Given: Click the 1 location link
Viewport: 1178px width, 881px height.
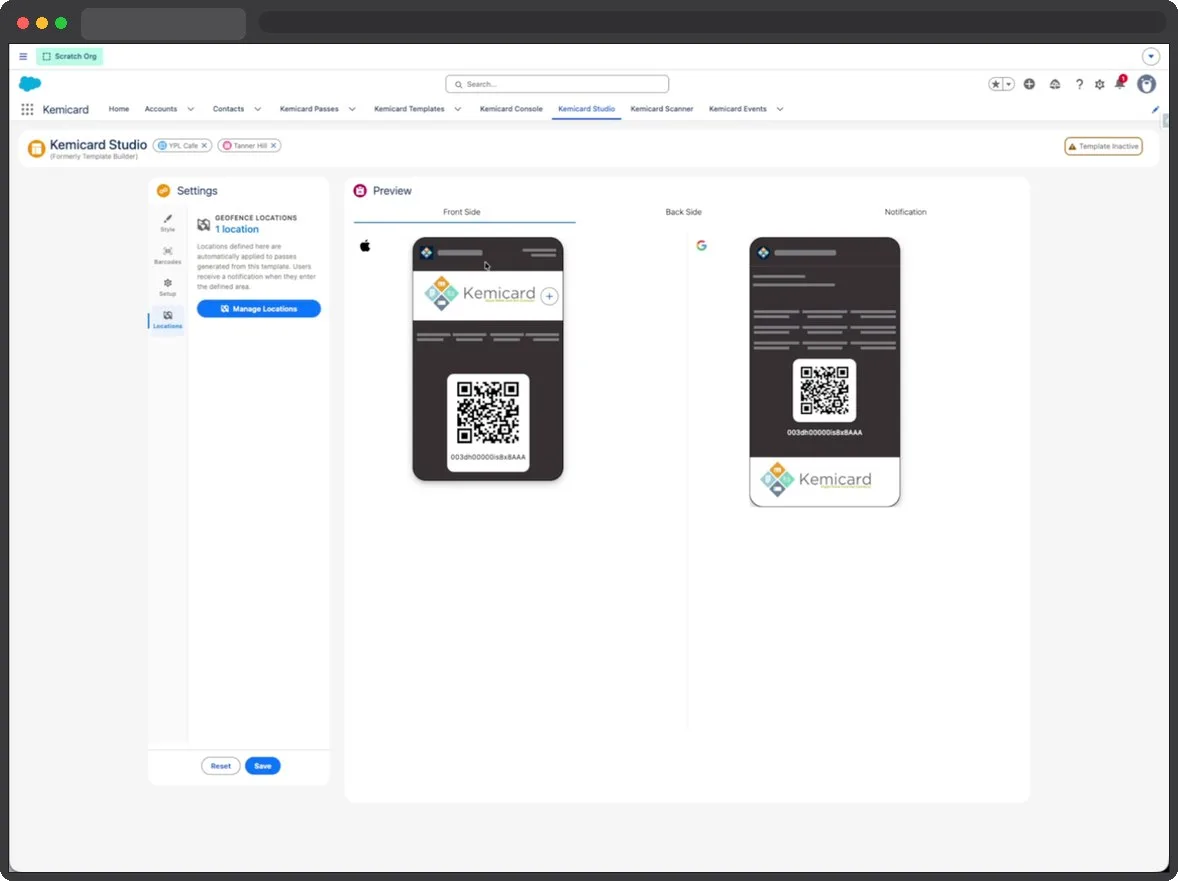Looking at the screenshot, I should tap(237, 230).
